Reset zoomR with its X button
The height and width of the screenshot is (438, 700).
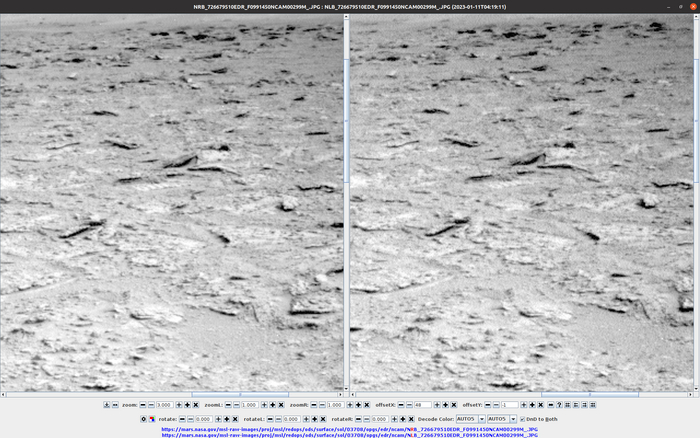click(367, 405)
